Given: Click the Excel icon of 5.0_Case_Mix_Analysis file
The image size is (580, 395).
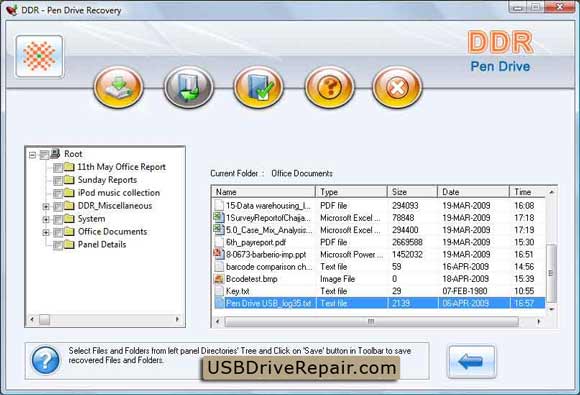Looking at the screenshot, I should (219, 229).
